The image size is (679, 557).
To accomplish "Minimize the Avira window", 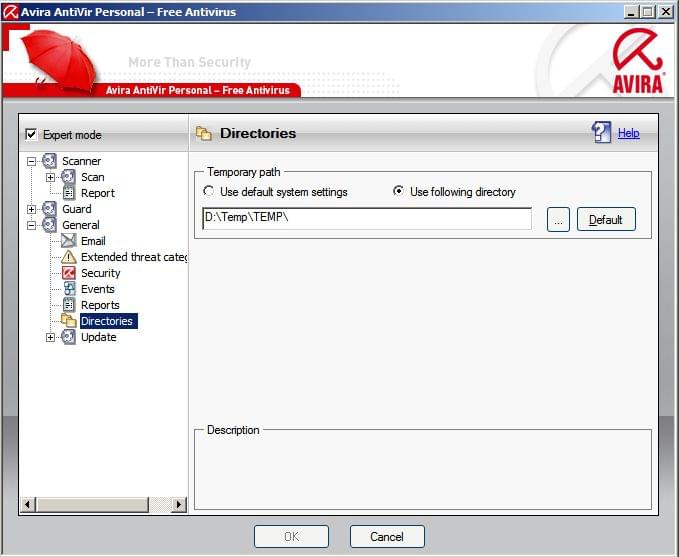I will click(x=631, y=12).
